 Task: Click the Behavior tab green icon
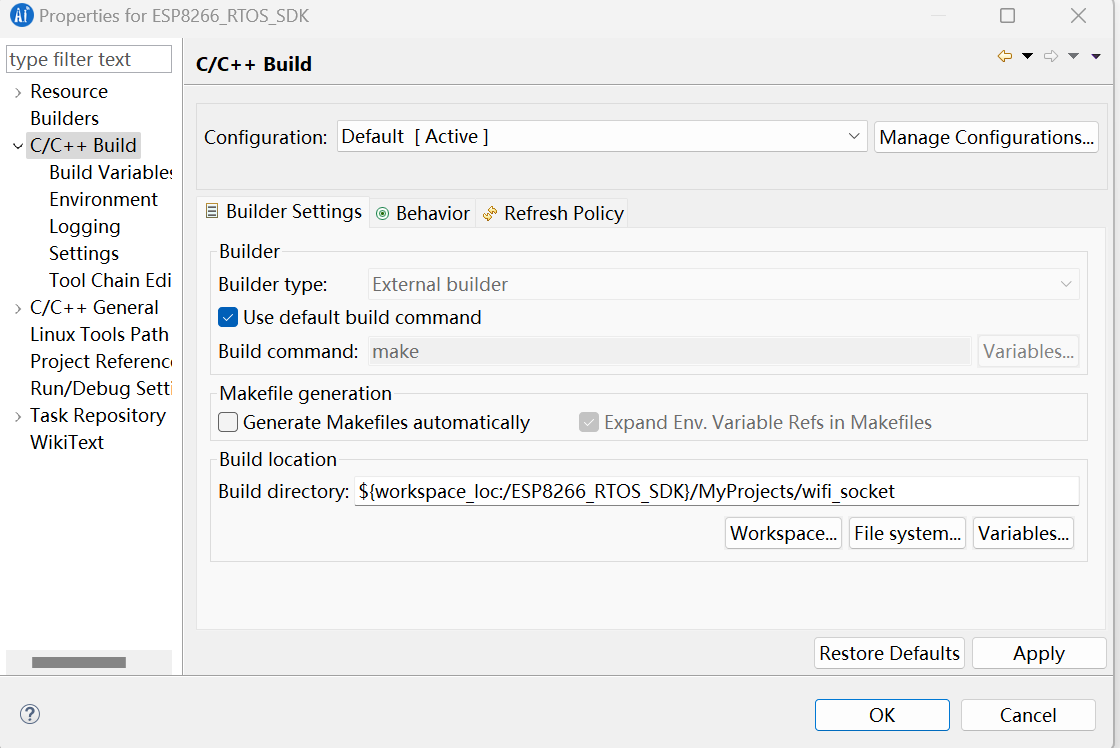(x=383, y=214)
